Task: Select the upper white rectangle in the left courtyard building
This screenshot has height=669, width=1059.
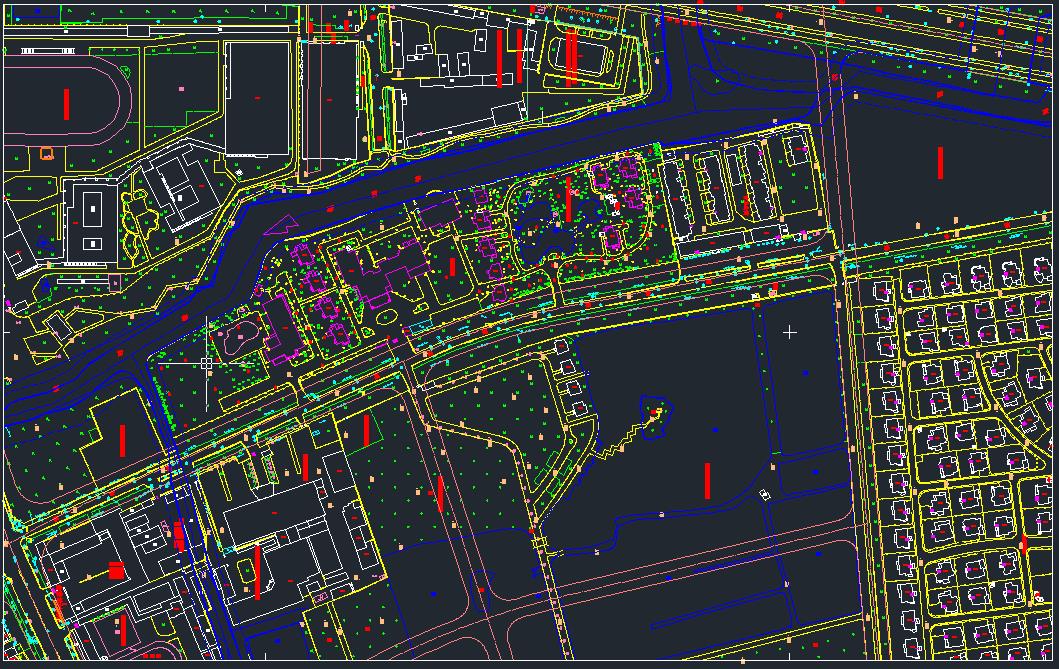Action: coord(93,210)
